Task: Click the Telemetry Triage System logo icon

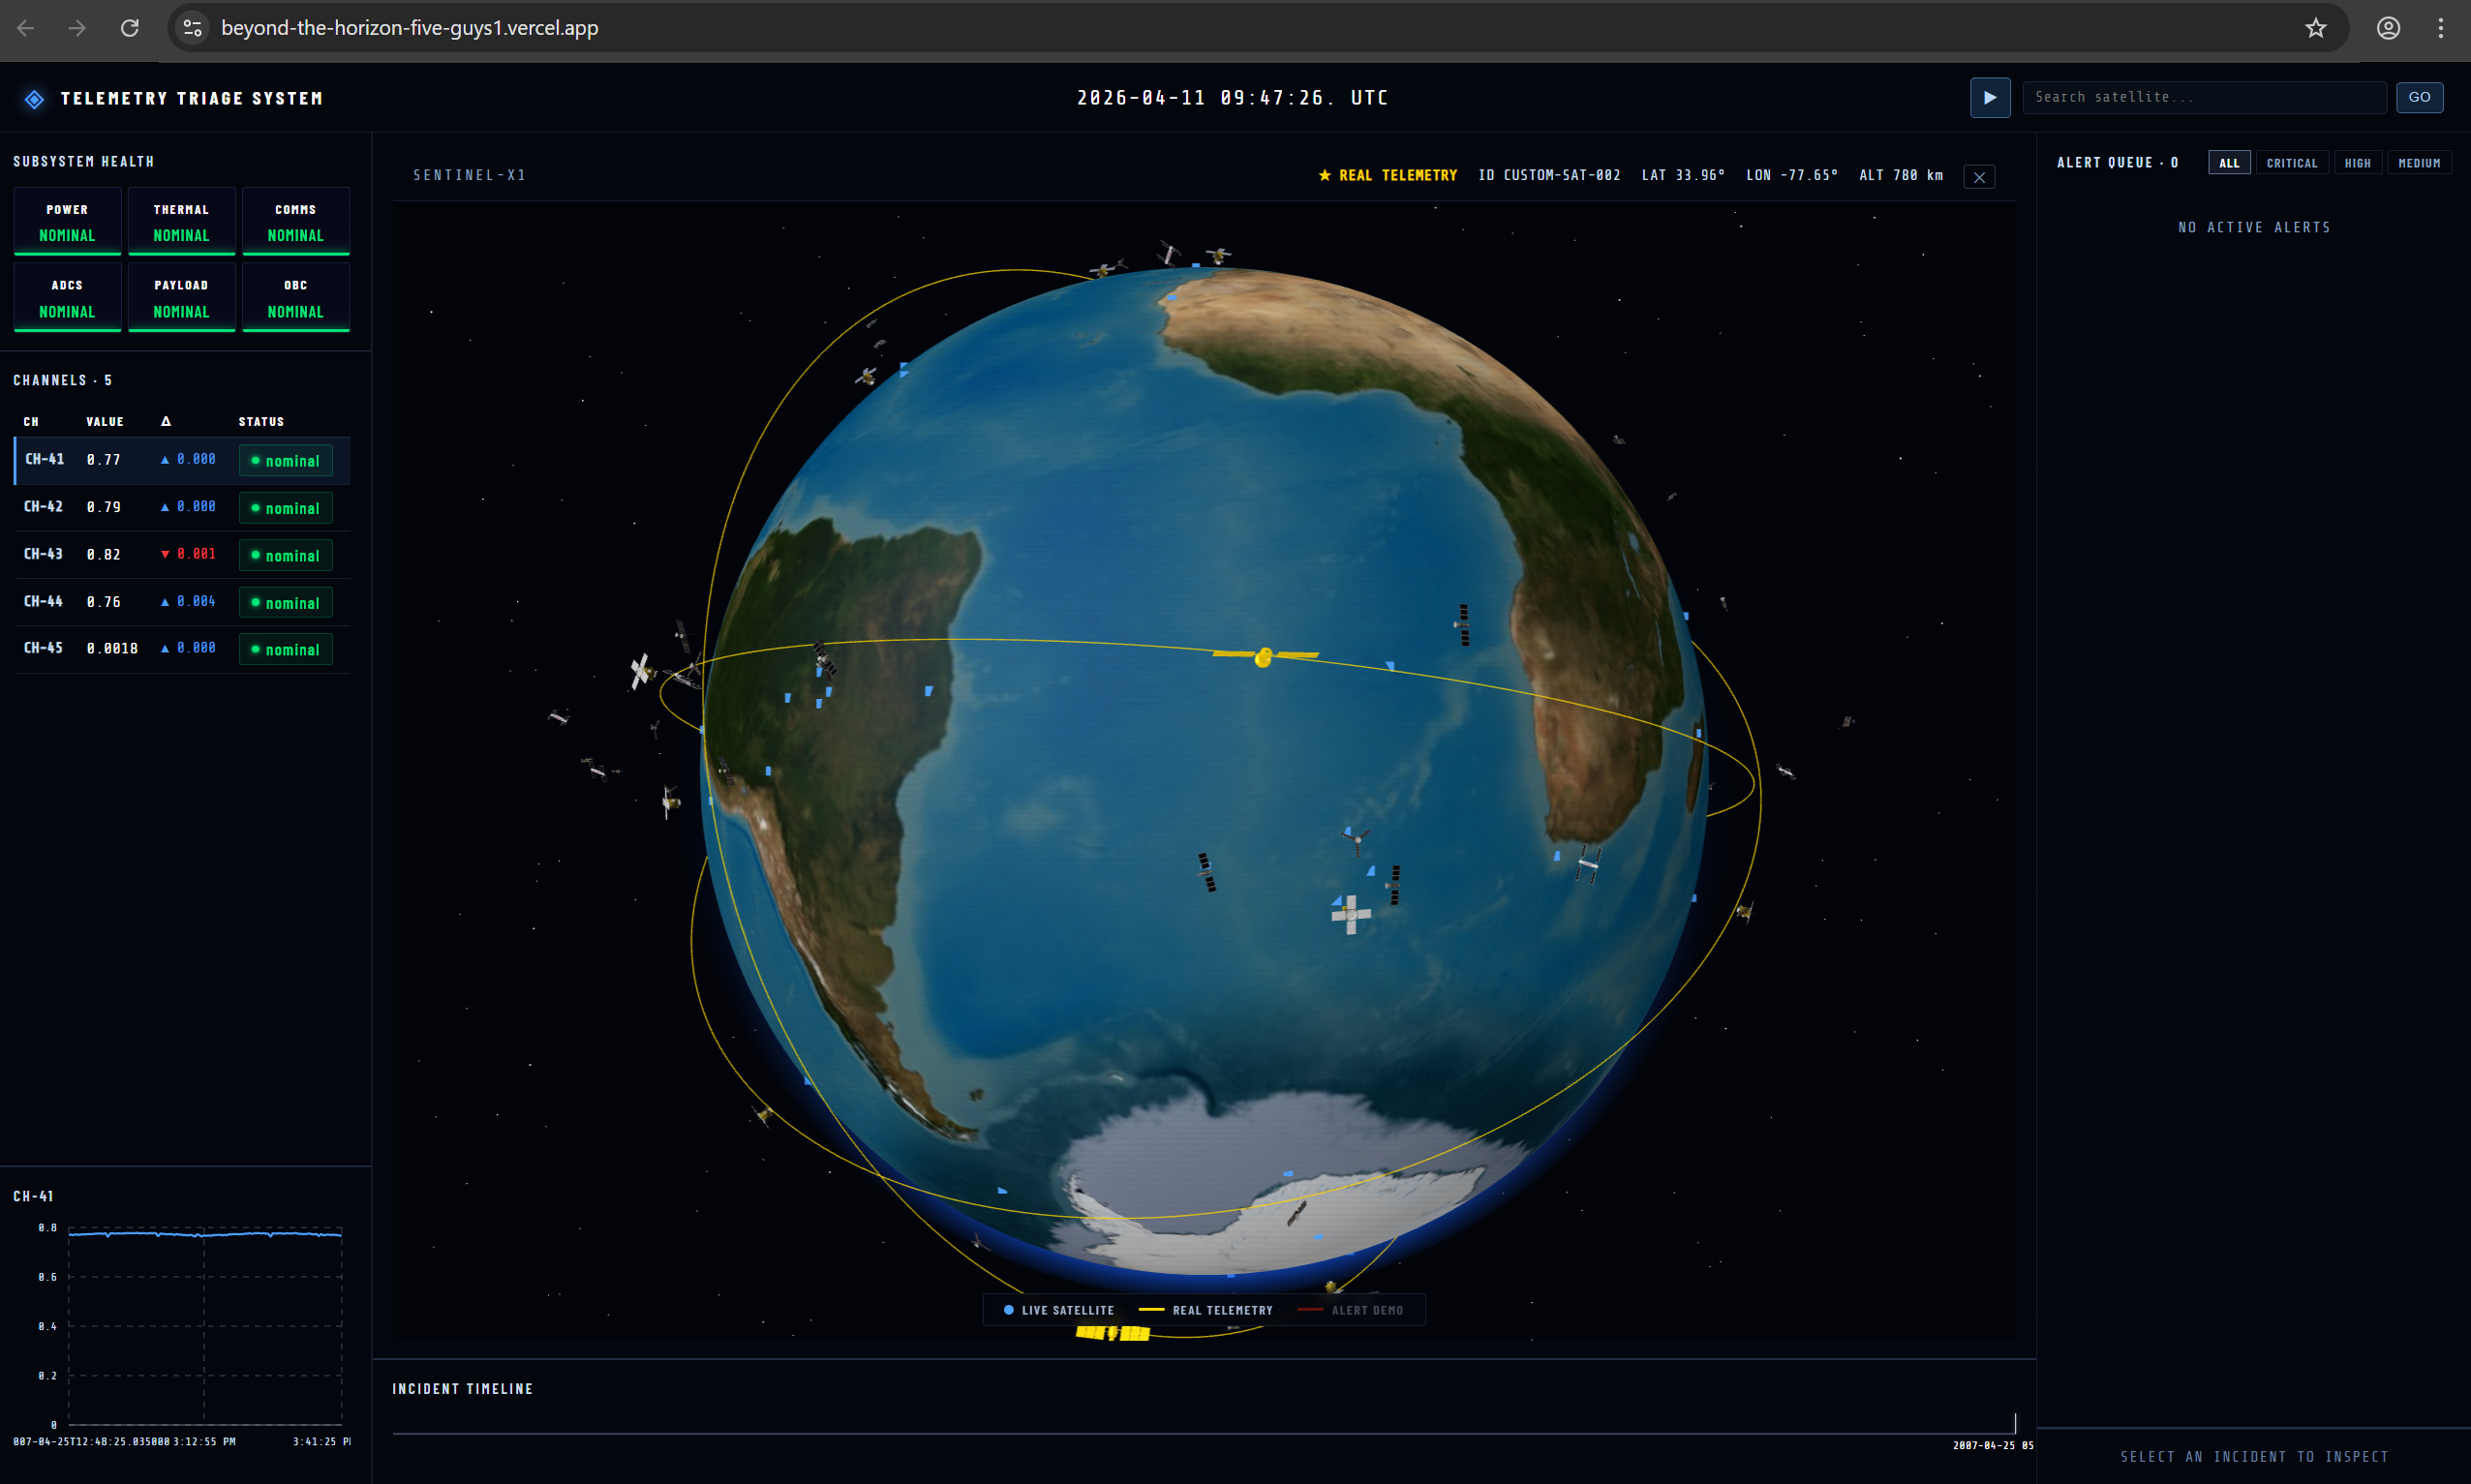Action: pyautogui.click(x=34, y=99)
